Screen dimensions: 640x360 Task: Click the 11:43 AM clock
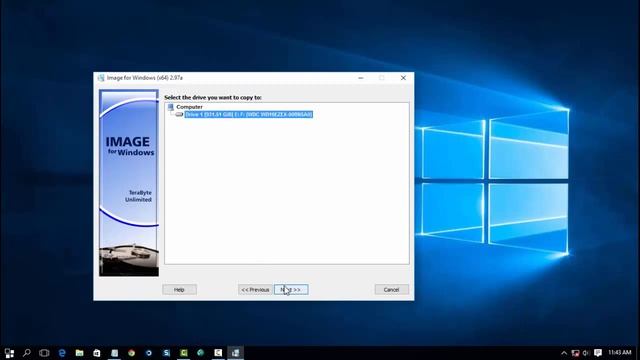coord(620,353)
